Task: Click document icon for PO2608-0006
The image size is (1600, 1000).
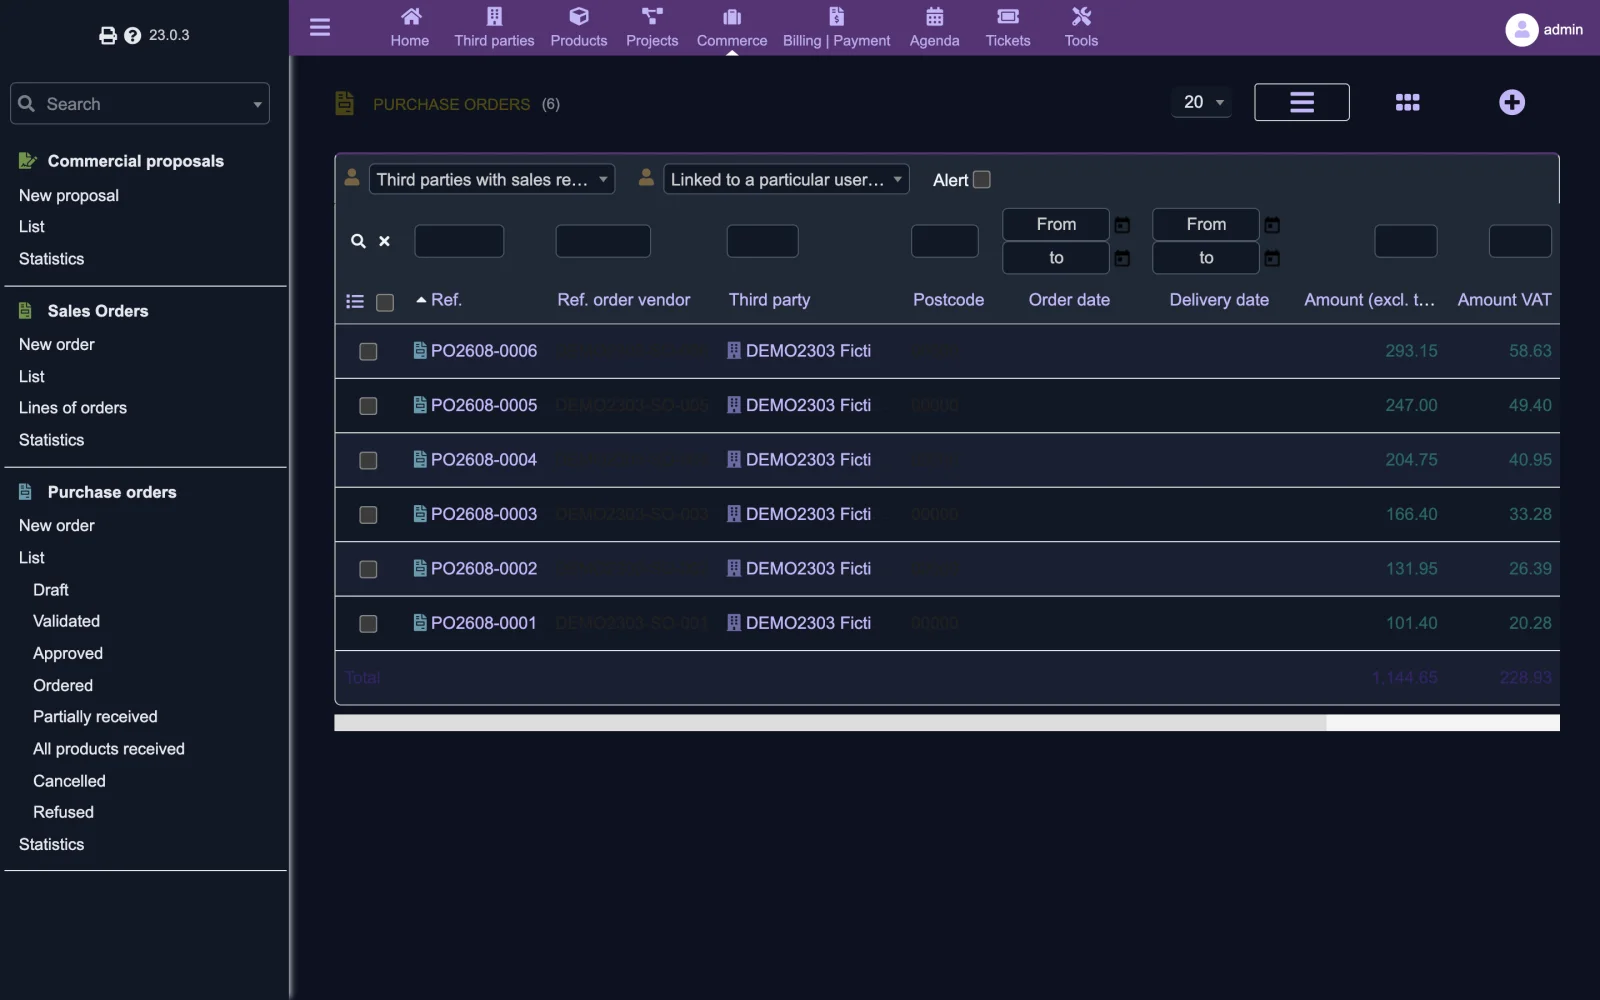Action: pyautogui.click(x=420, y=350)
